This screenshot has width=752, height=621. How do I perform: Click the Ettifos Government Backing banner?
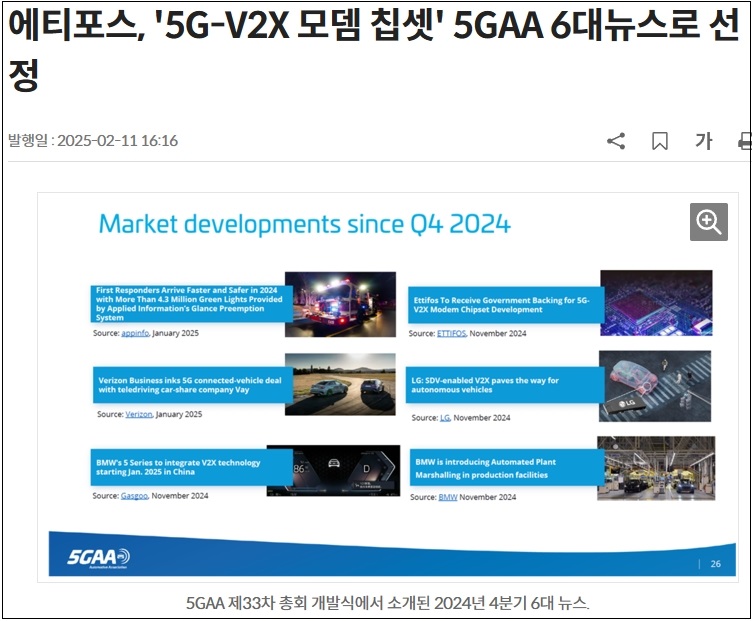tap(506, 305)
